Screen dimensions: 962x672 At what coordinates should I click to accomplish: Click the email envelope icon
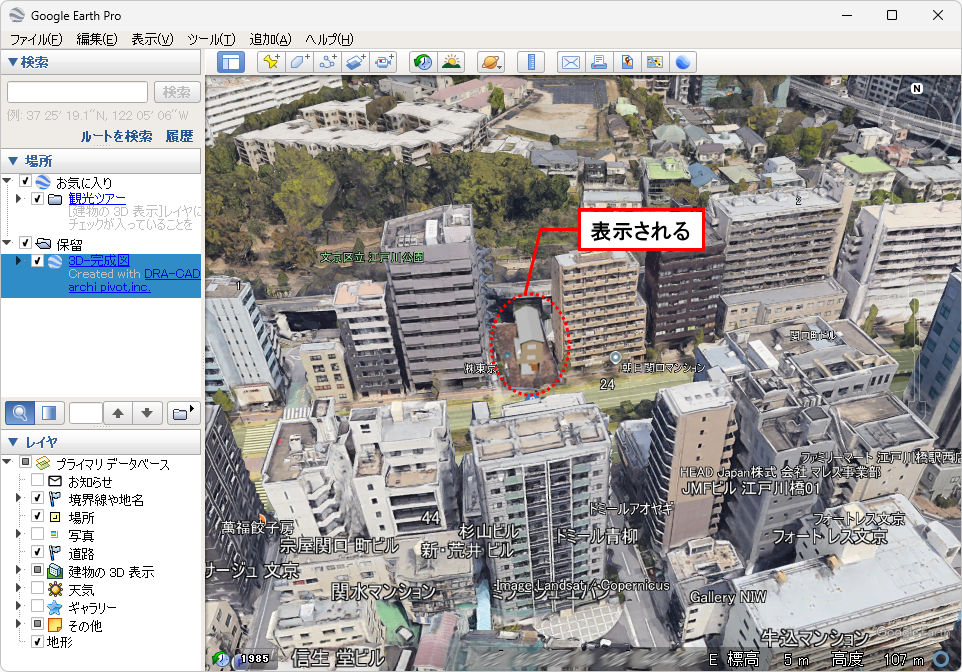point(571,63)
